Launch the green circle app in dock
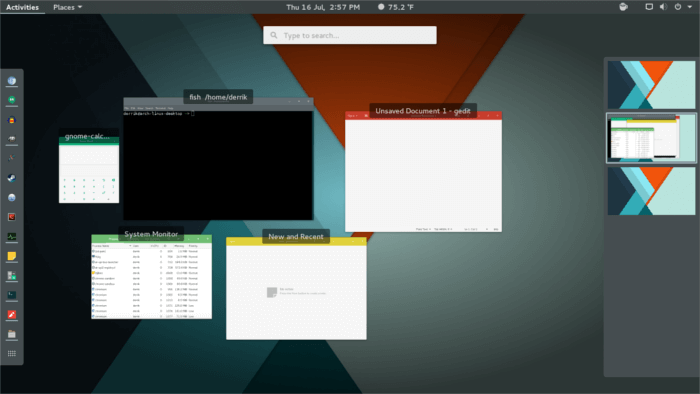 coord(12,100)
